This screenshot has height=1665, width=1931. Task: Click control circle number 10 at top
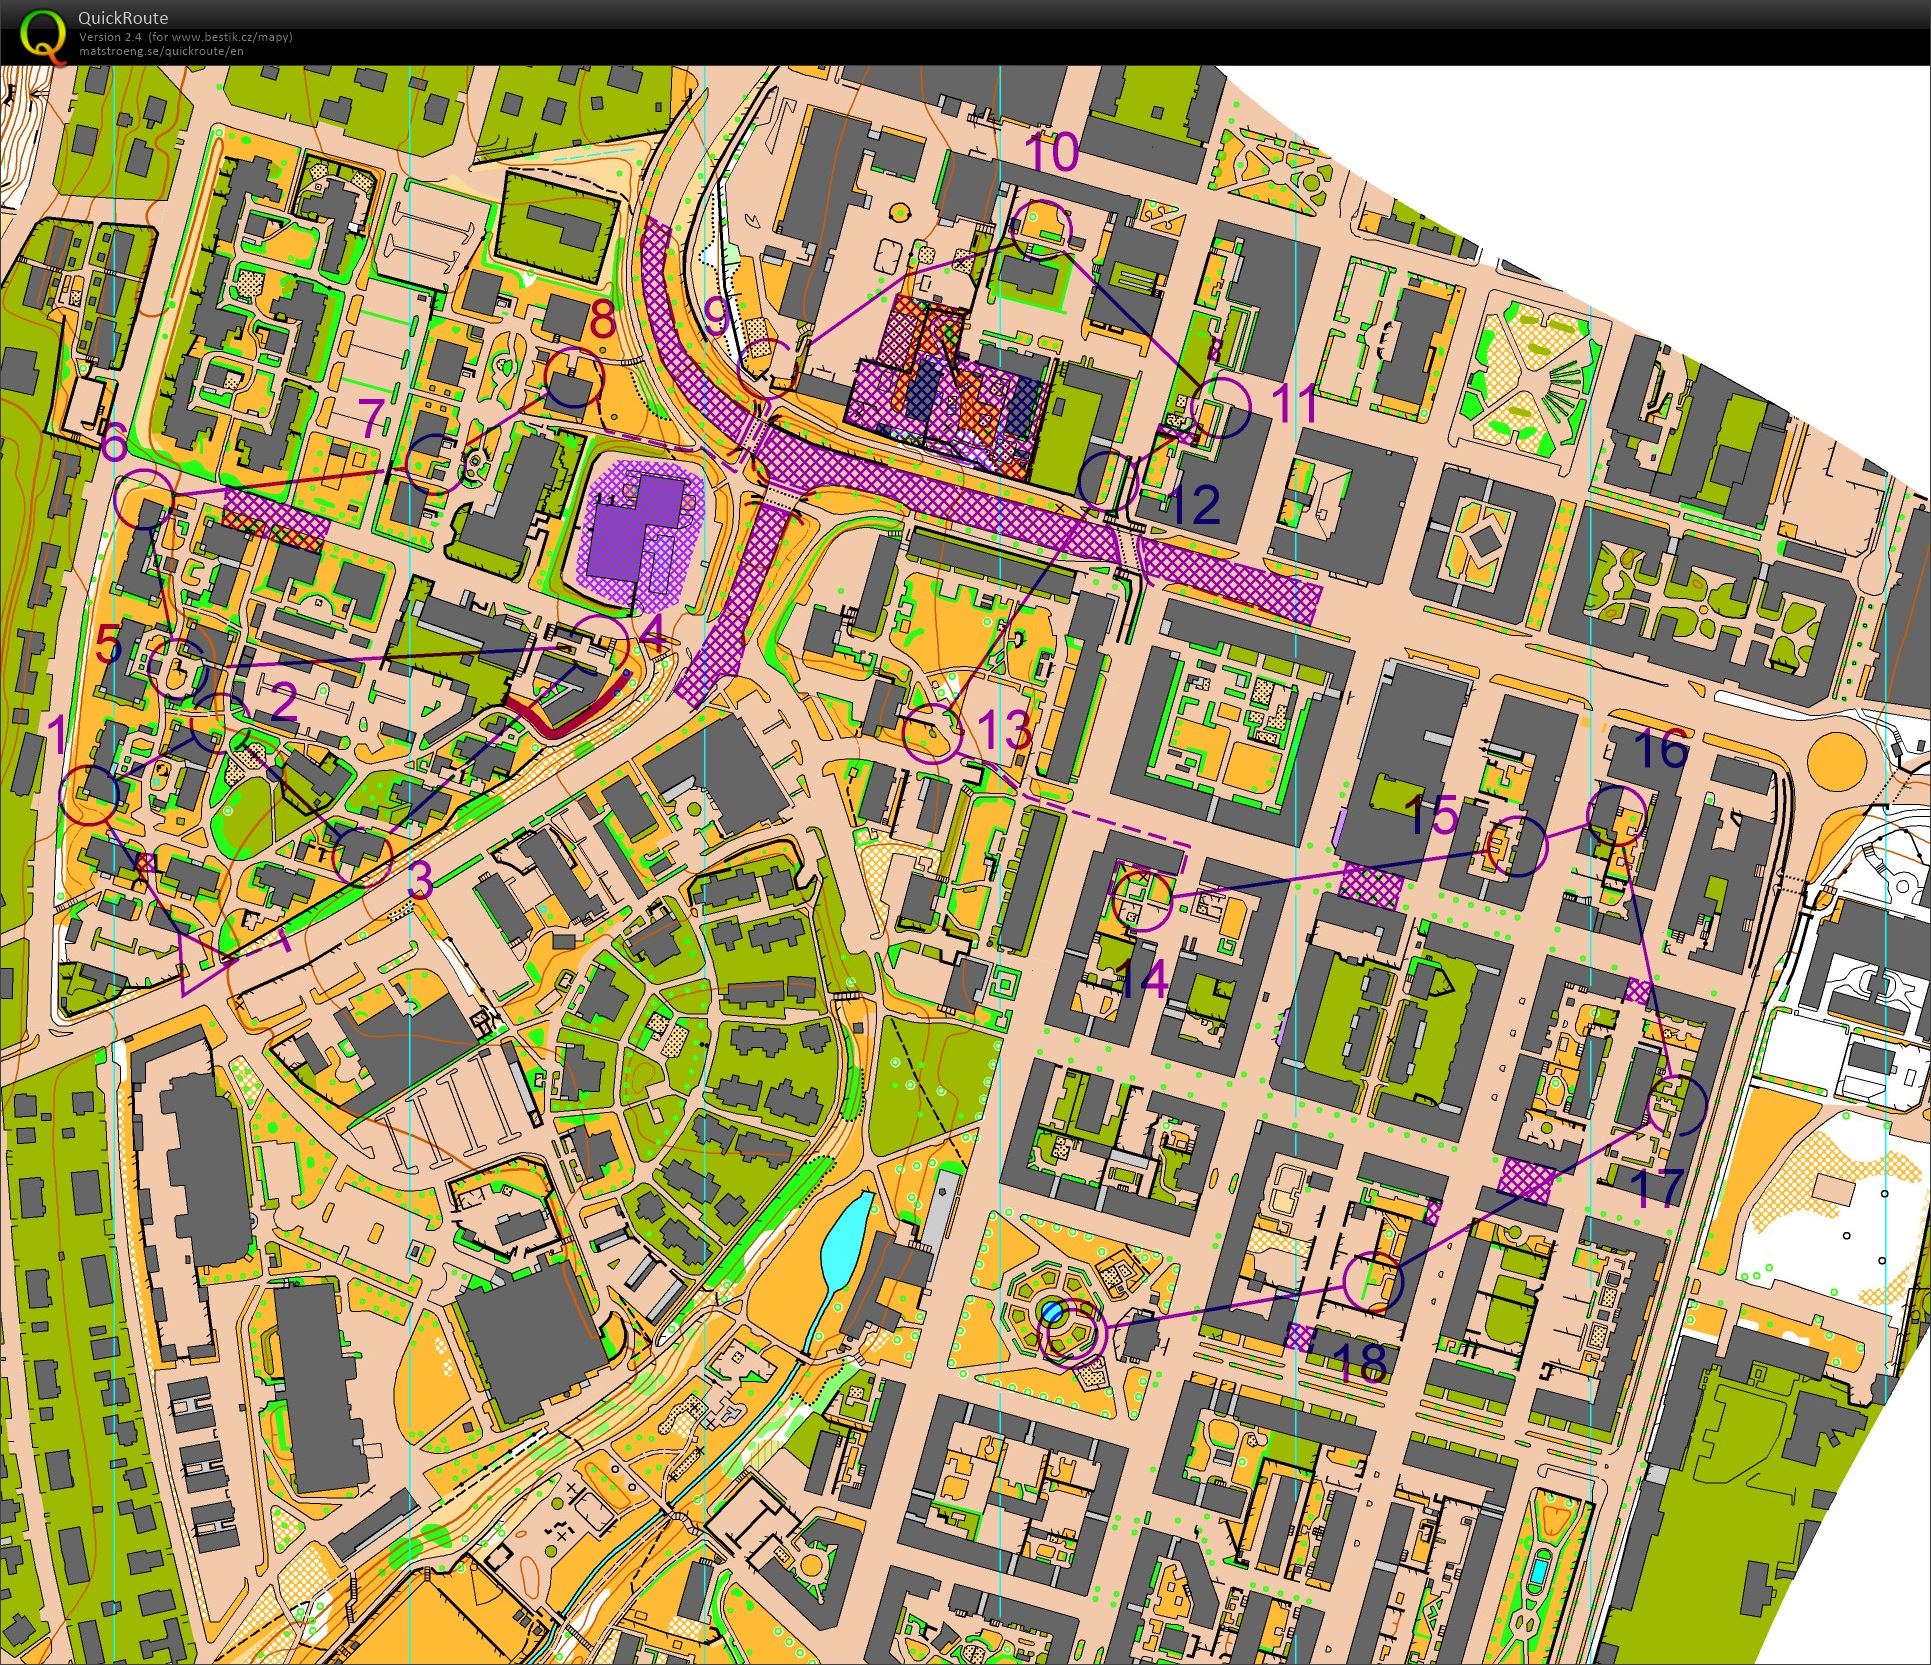[x=1041, y=230]
